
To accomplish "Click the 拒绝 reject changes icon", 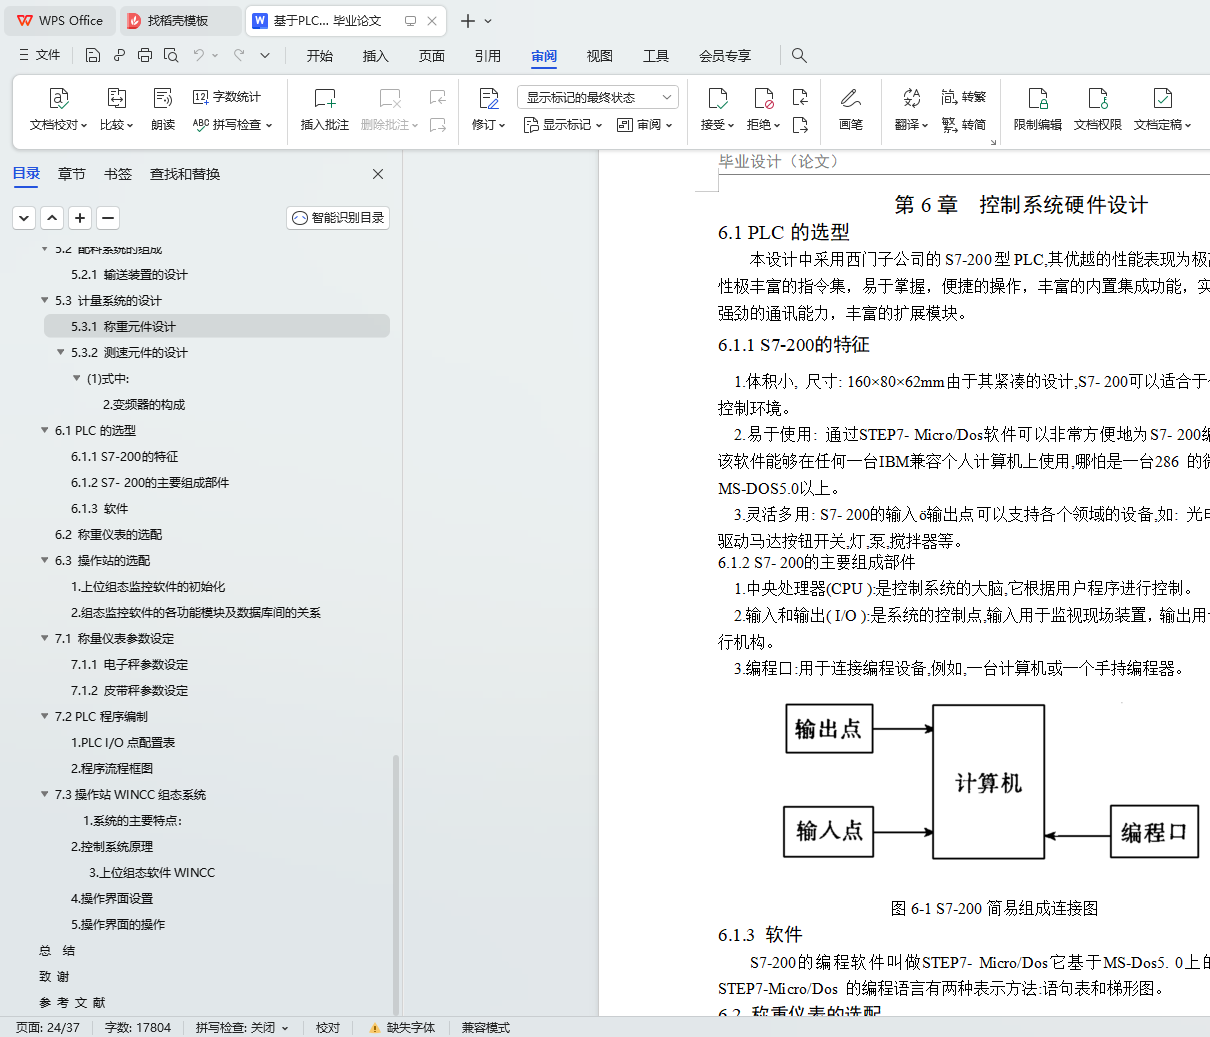I will pos(763,98).
